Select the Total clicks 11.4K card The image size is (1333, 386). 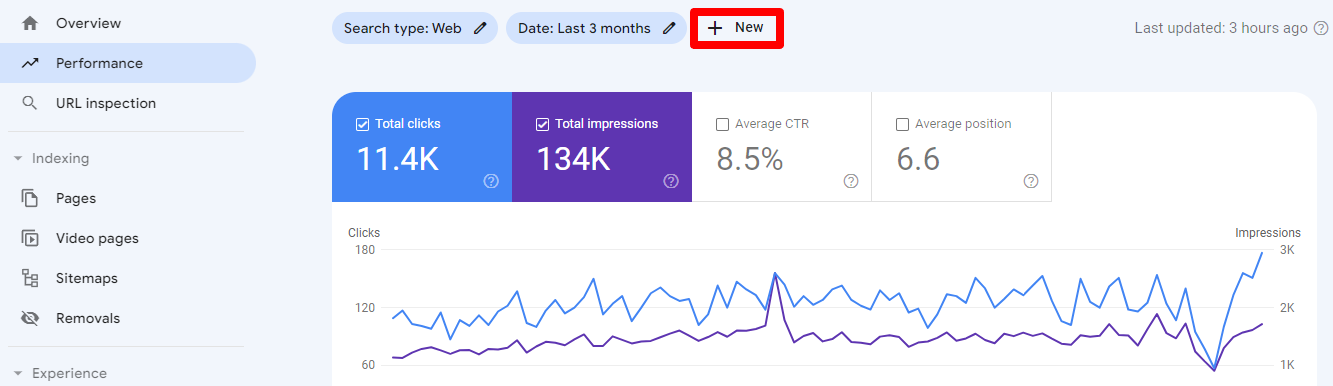[422, 147]
